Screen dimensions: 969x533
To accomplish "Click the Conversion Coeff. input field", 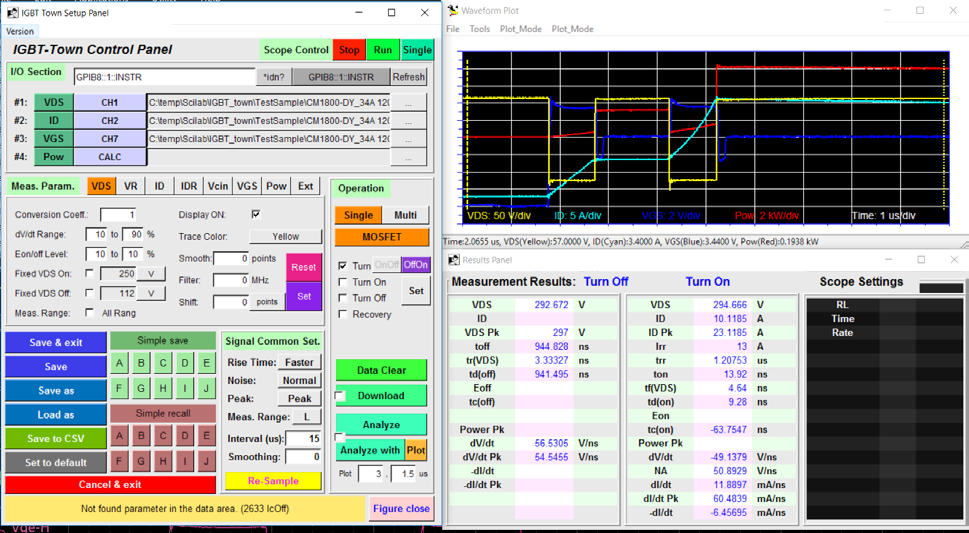I will coord(118,215).
